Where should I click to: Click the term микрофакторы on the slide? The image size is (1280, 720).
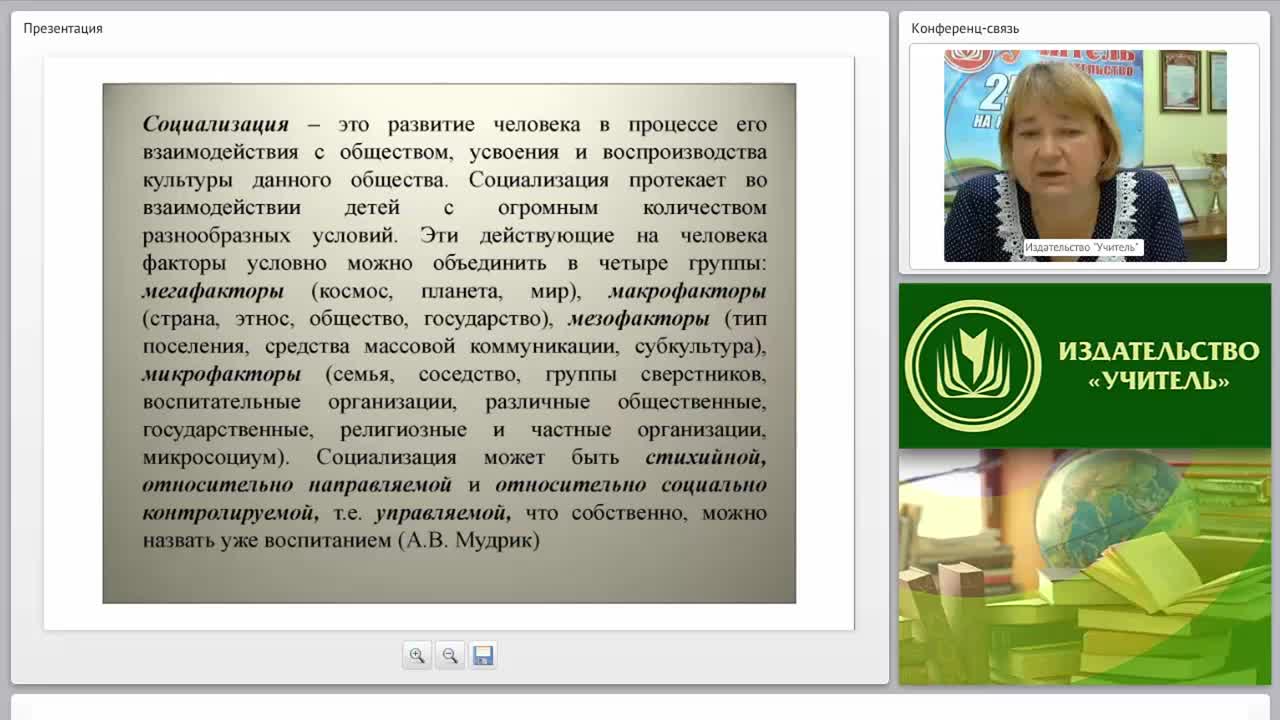[221, 374]
